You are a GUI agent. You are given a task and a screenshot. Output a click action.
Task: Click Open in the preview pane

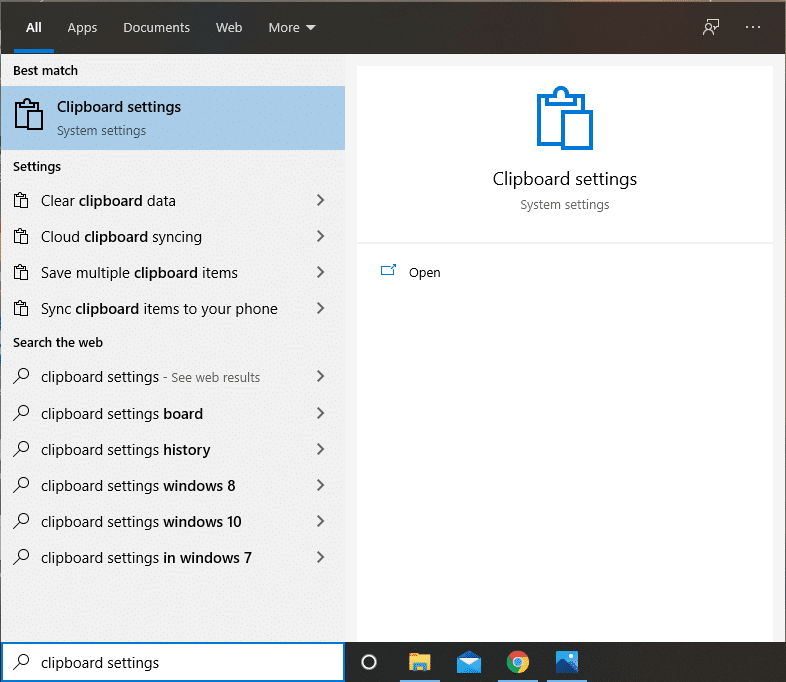click(x=424, y=272)
